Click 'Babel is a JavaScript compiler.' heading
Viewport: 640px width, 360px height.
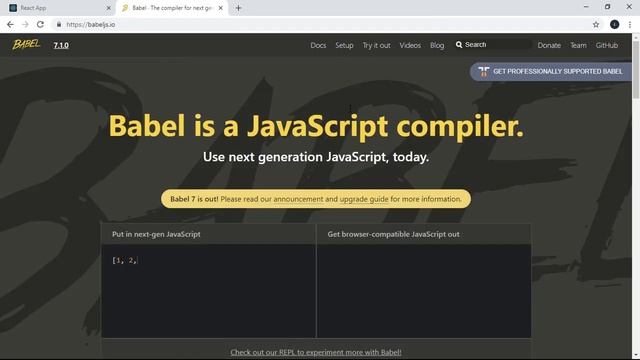tap(316, 126)
